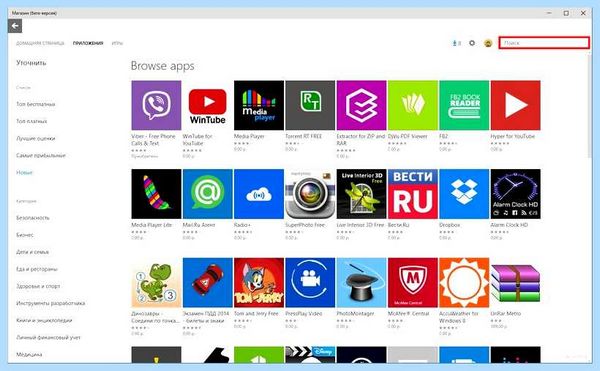Select the Live Interior 3D Free tile
This screenshot has height=371, width=600.
click(x=361, y=194)
